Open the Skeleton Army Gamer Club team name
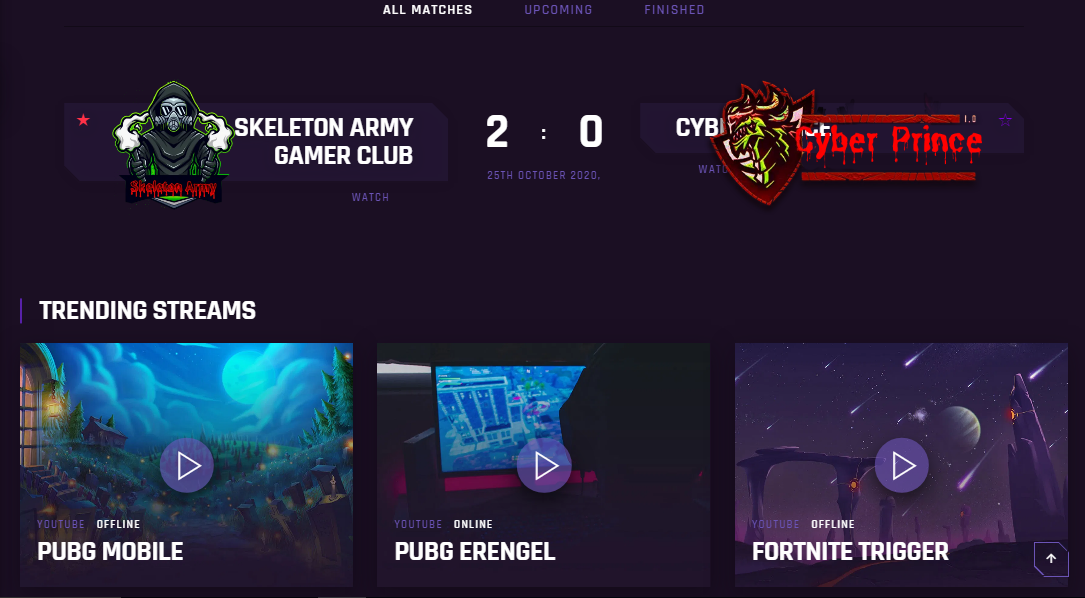1085x598 pixels. (x=324, y=141)
